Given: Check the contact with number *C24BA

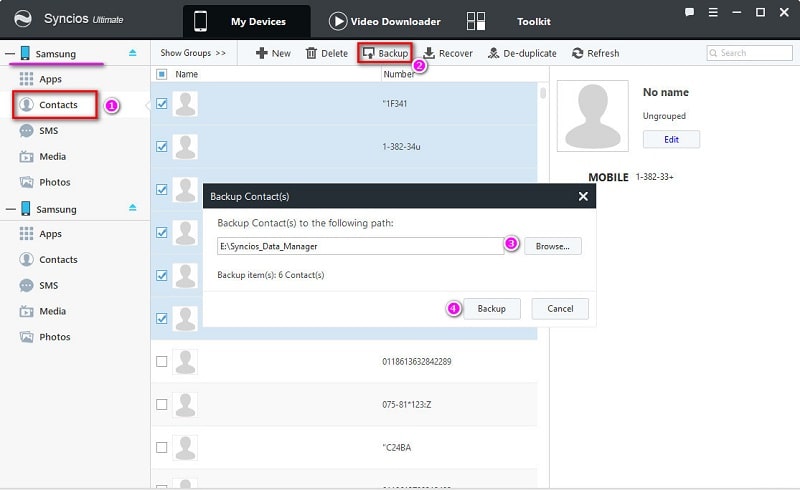Looking at the screenshot, I should 162,447.
